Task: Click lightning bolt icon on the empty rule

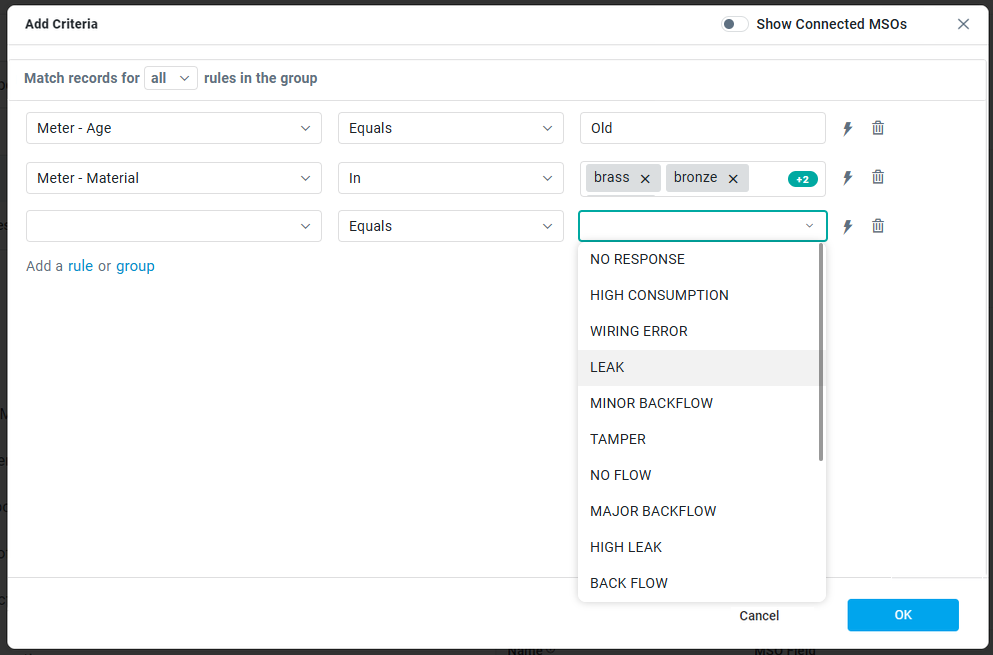Action: 847,226
